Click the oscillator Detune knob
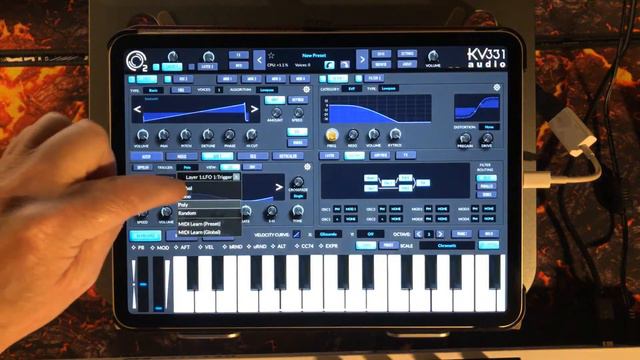The height and width of the screenshot is (360, 640). tap(208, 134)
